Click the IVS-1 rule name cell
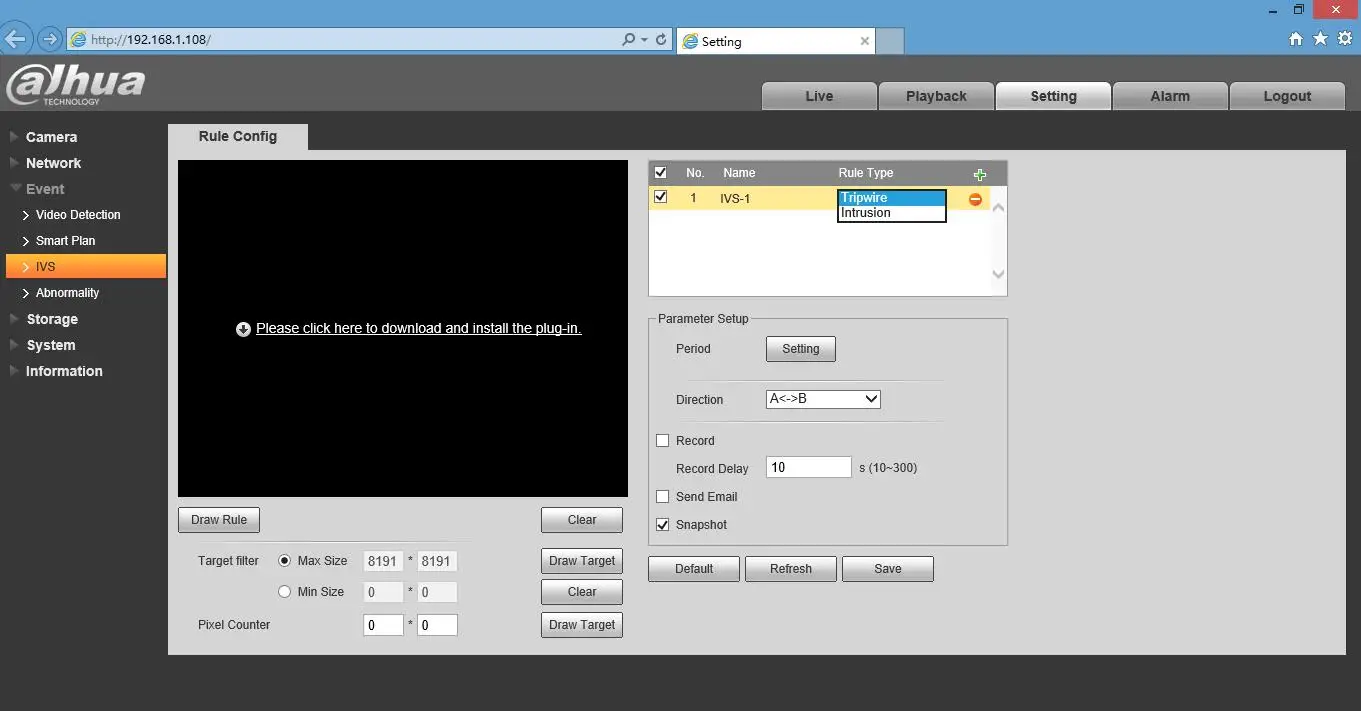1361x711 pixels. 735,199
